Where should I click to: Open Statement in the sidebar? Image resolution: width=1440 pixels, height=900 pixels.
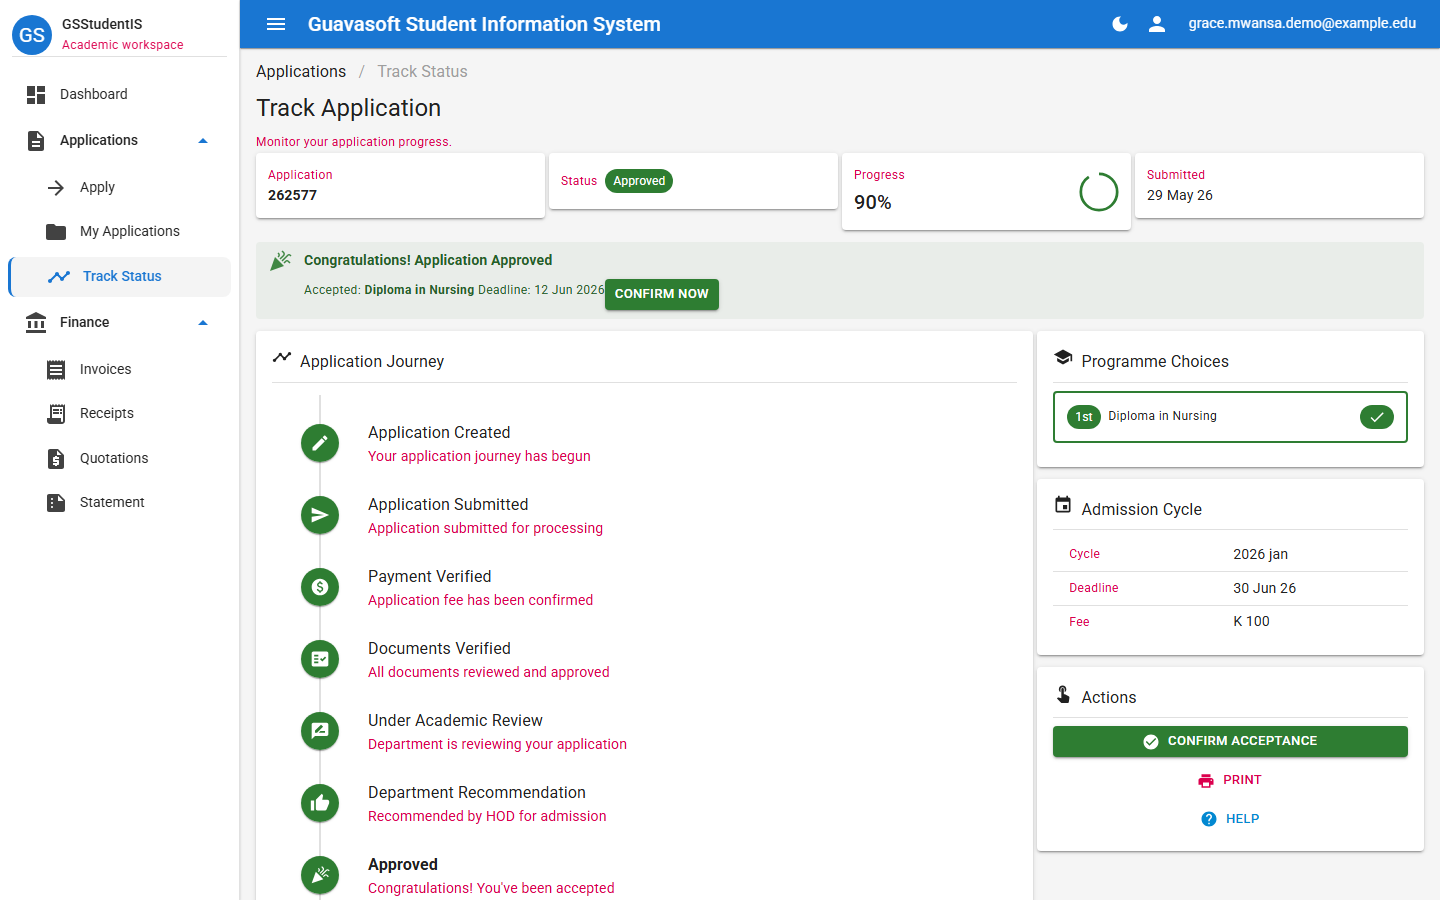click(120, 502)
